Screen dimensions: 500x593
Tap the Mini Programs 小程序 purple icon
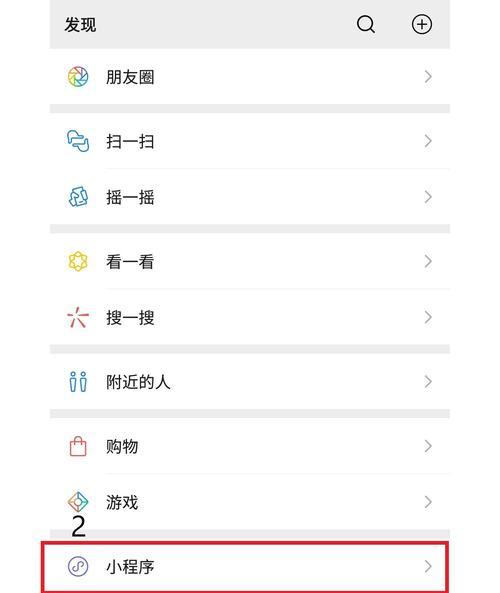(x=78, y=567)
